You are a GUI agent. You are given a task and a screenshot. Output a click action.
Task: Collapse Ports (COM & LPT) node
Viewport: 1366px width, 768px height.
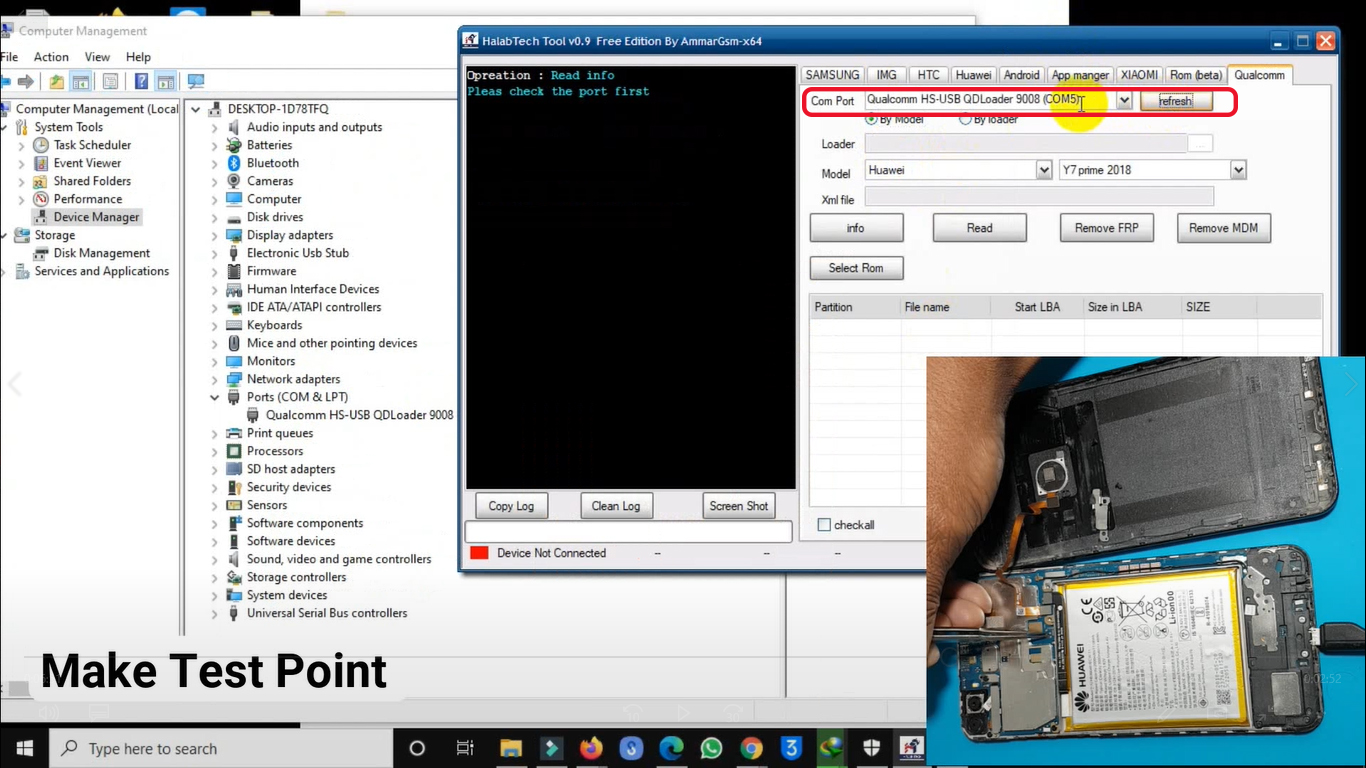[x=214, y=397]
